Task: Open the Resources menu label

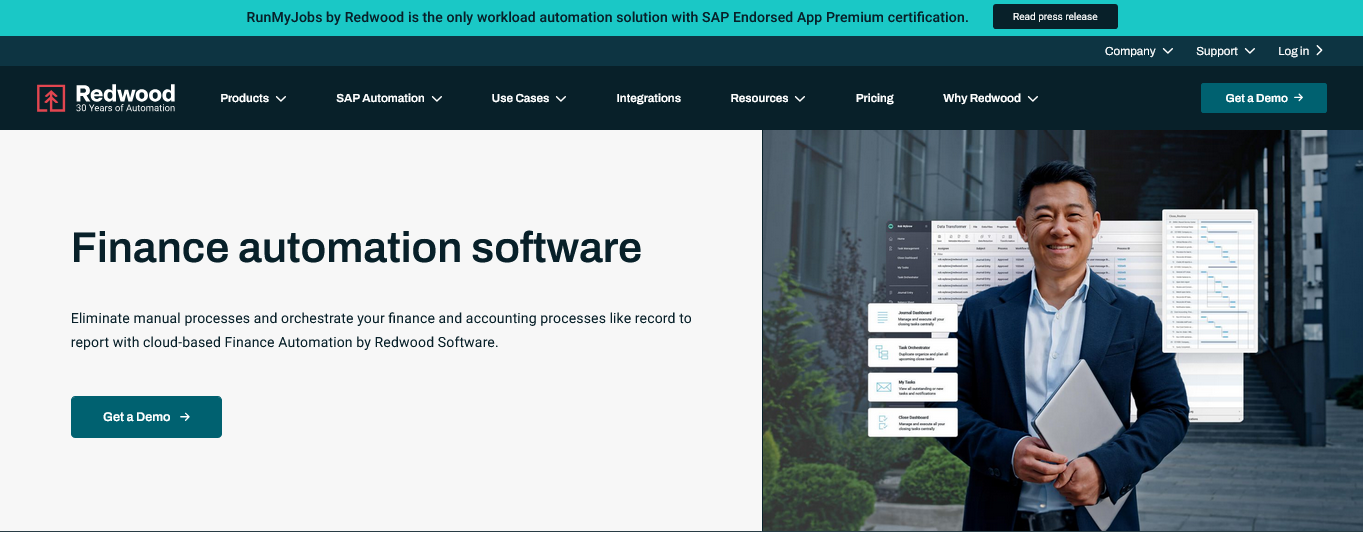Action: (x=759, y=98)
